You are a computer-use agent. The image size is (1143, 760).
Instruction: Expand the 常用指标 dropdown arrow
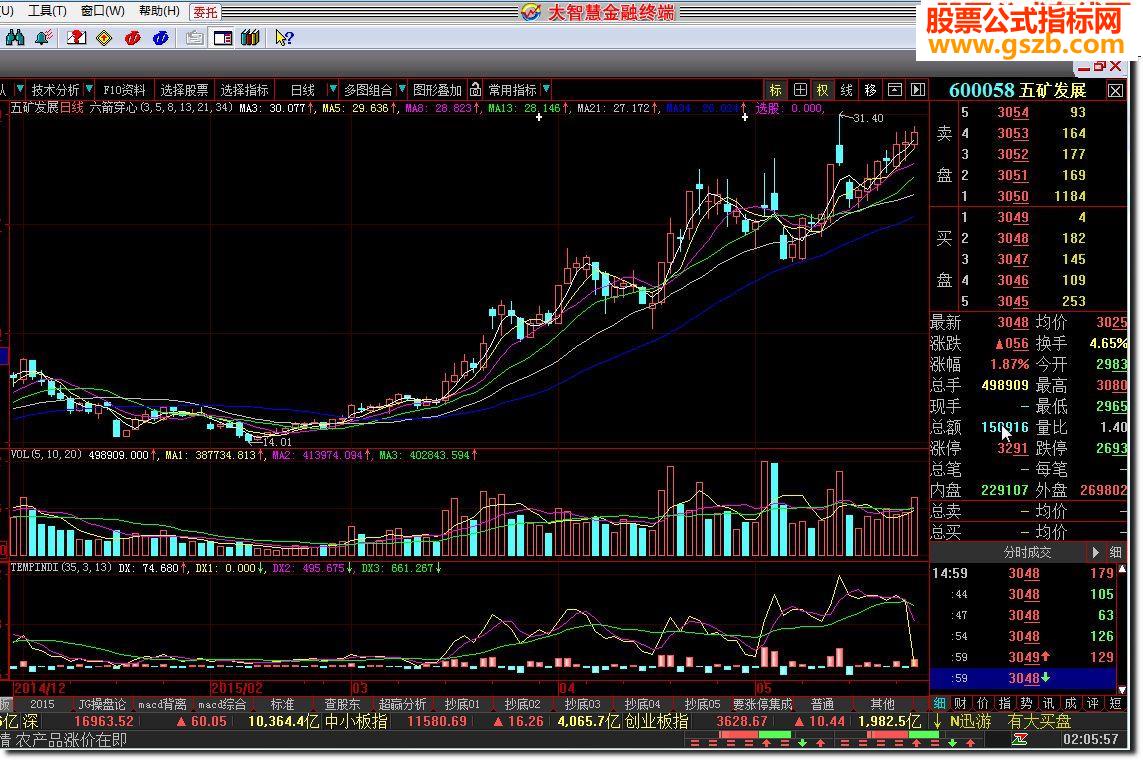546,89
